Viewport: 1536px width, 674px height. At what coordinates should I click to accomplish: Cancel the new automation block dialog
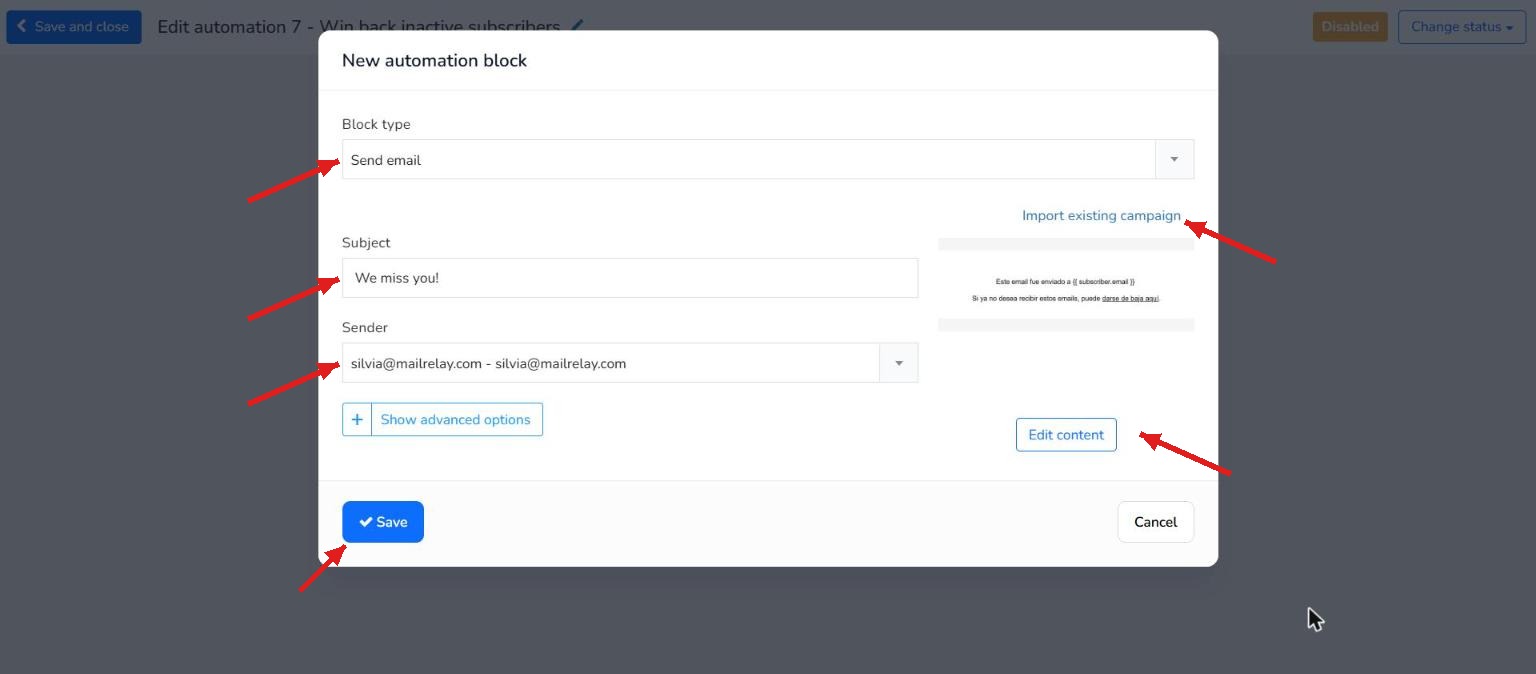(1155, 522)
